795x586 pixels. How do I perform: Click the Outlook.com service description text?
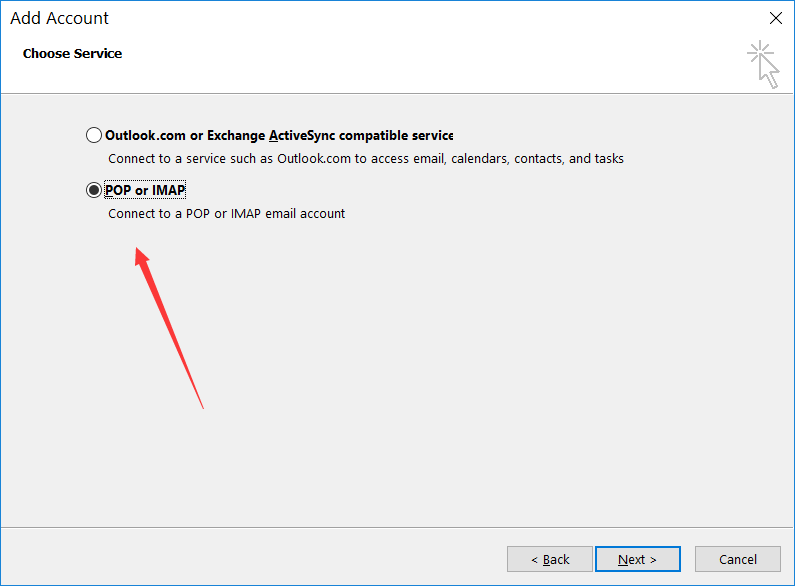pos(366,158)
